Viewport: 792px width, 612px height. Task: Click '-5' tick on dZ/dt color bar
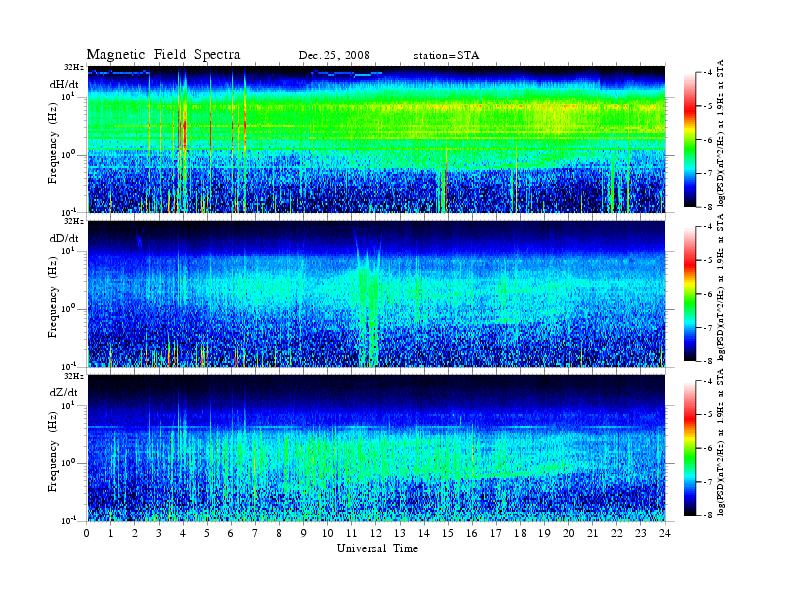[x=709, y=415]
